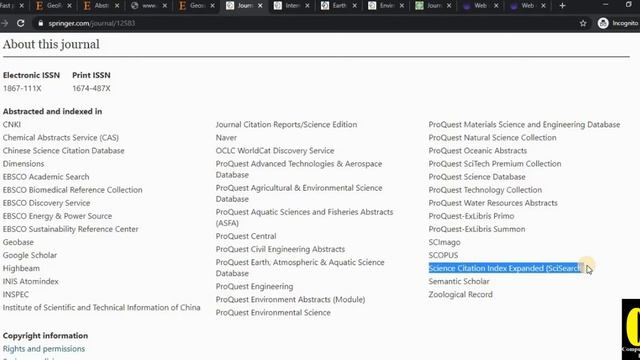Click the About this journal heading

51,44
